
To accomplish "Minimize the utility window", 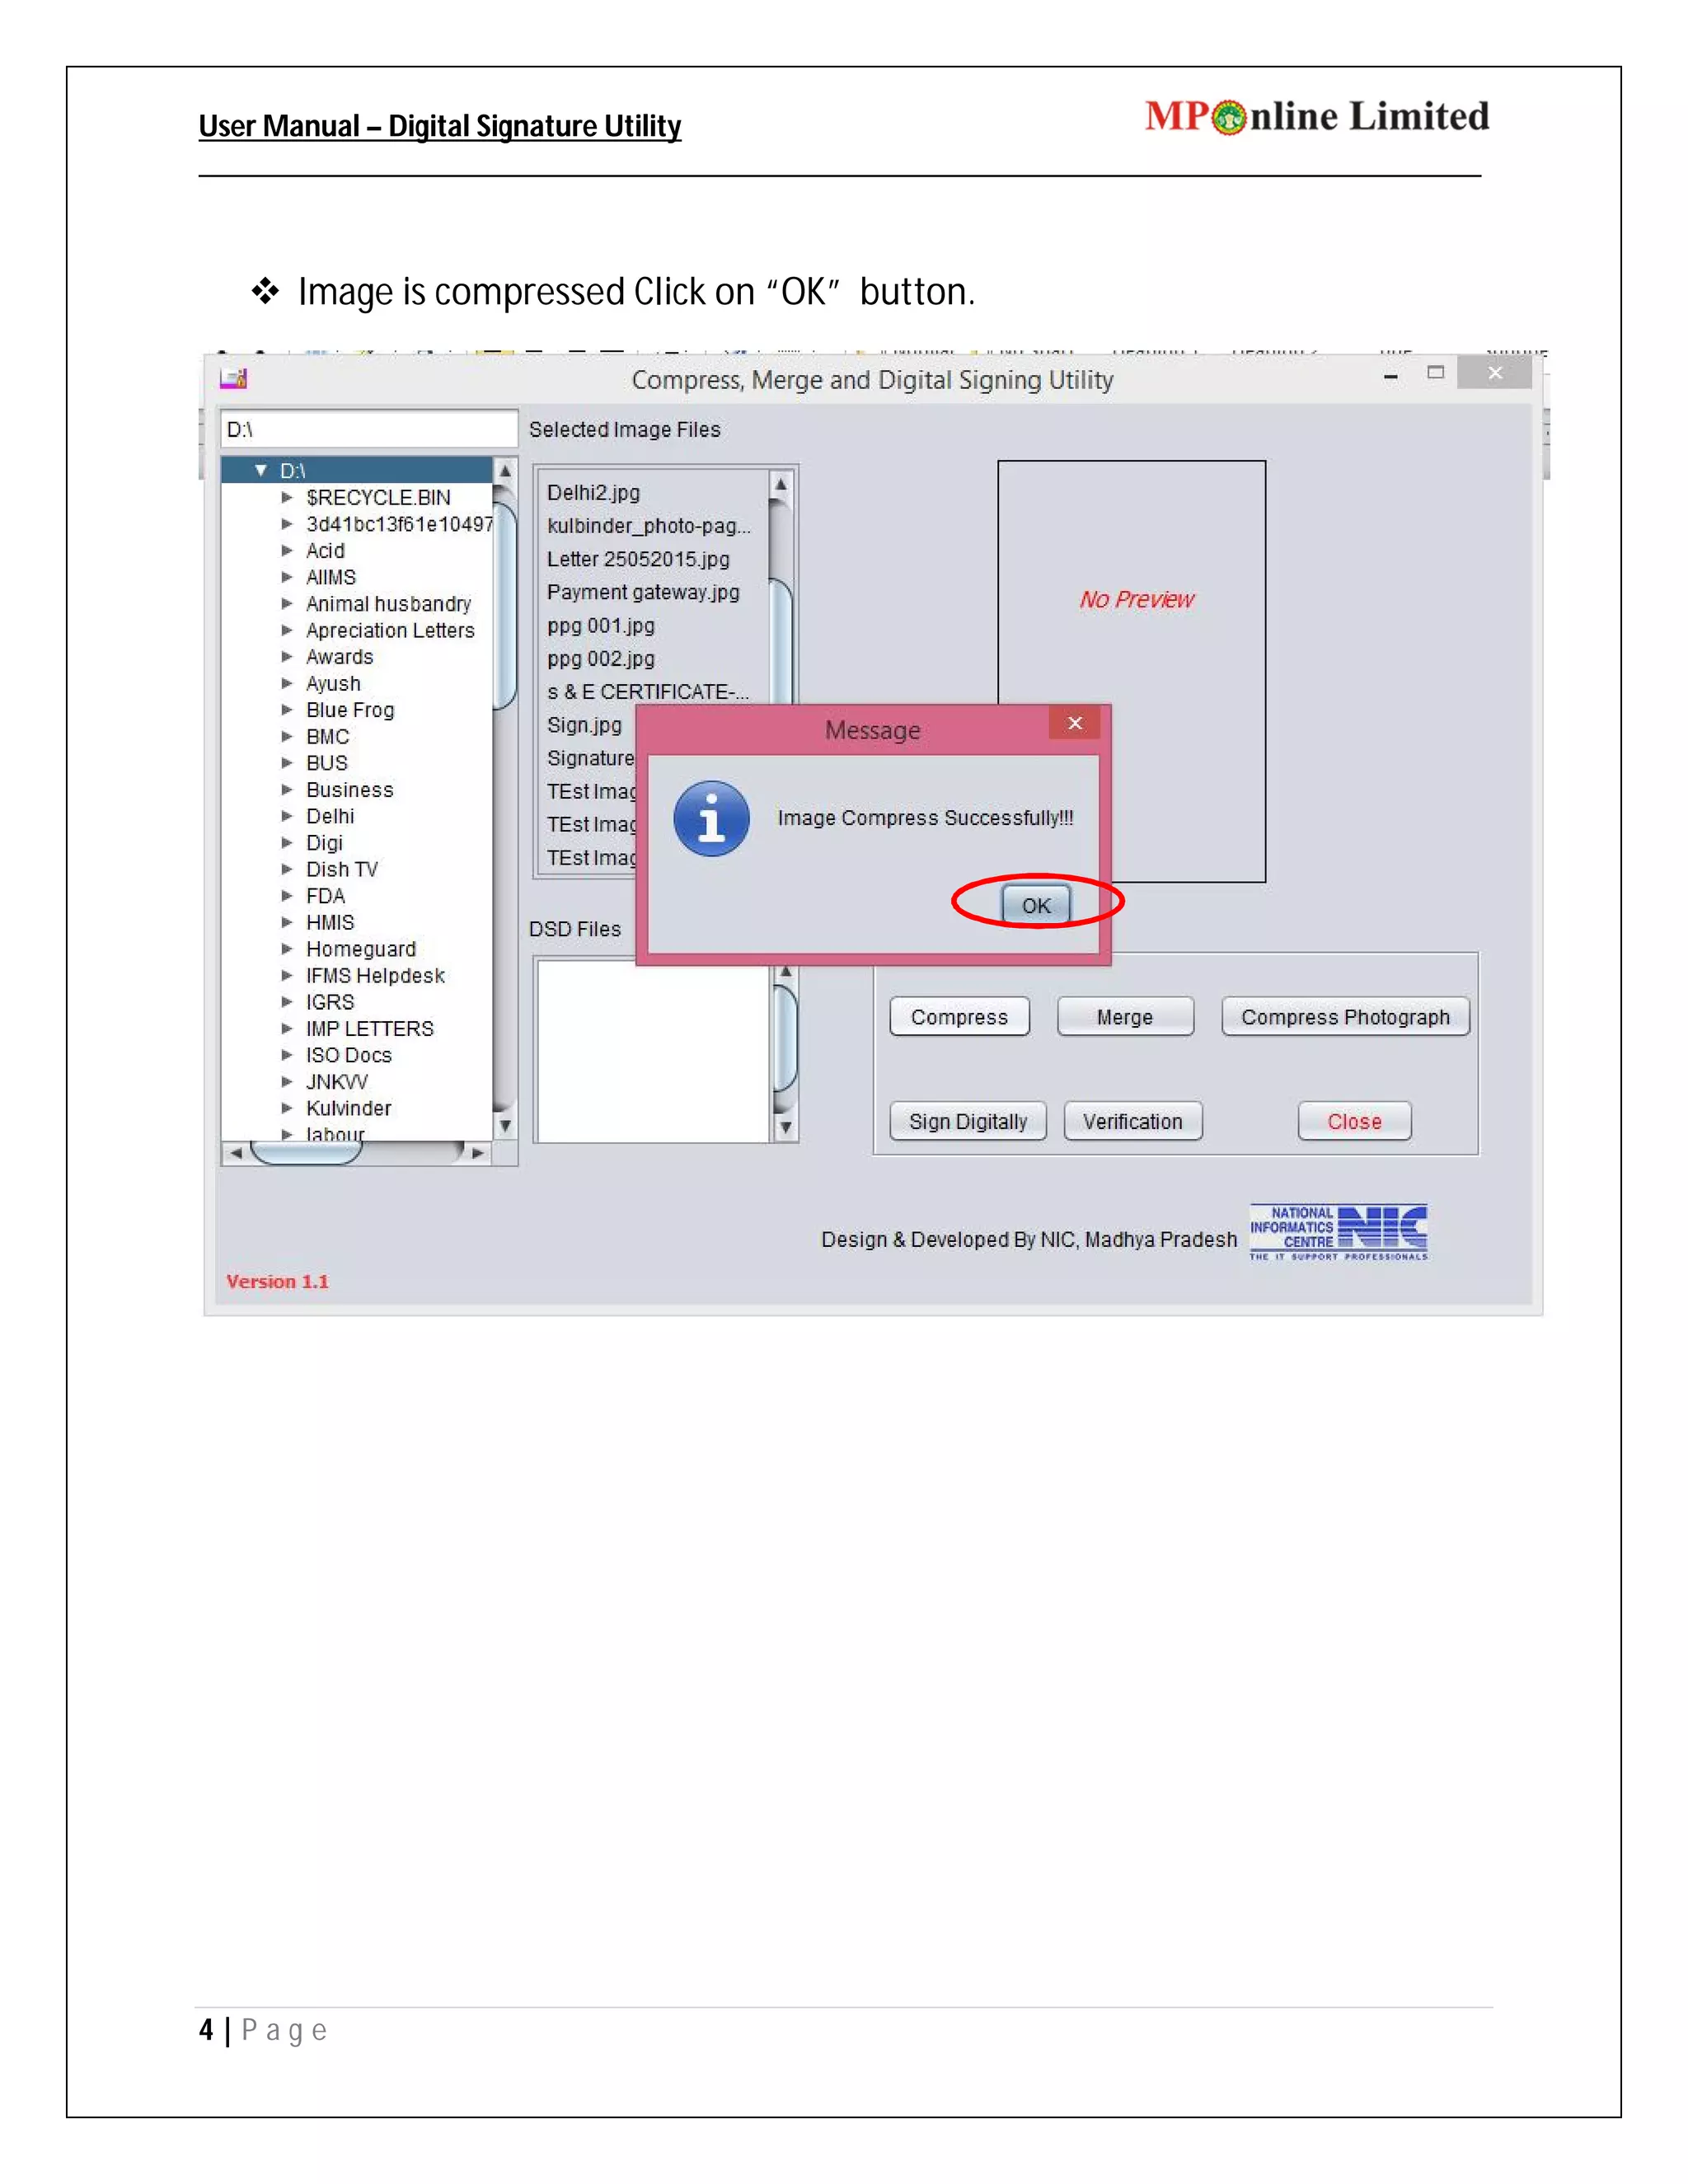I will 1390,376.
